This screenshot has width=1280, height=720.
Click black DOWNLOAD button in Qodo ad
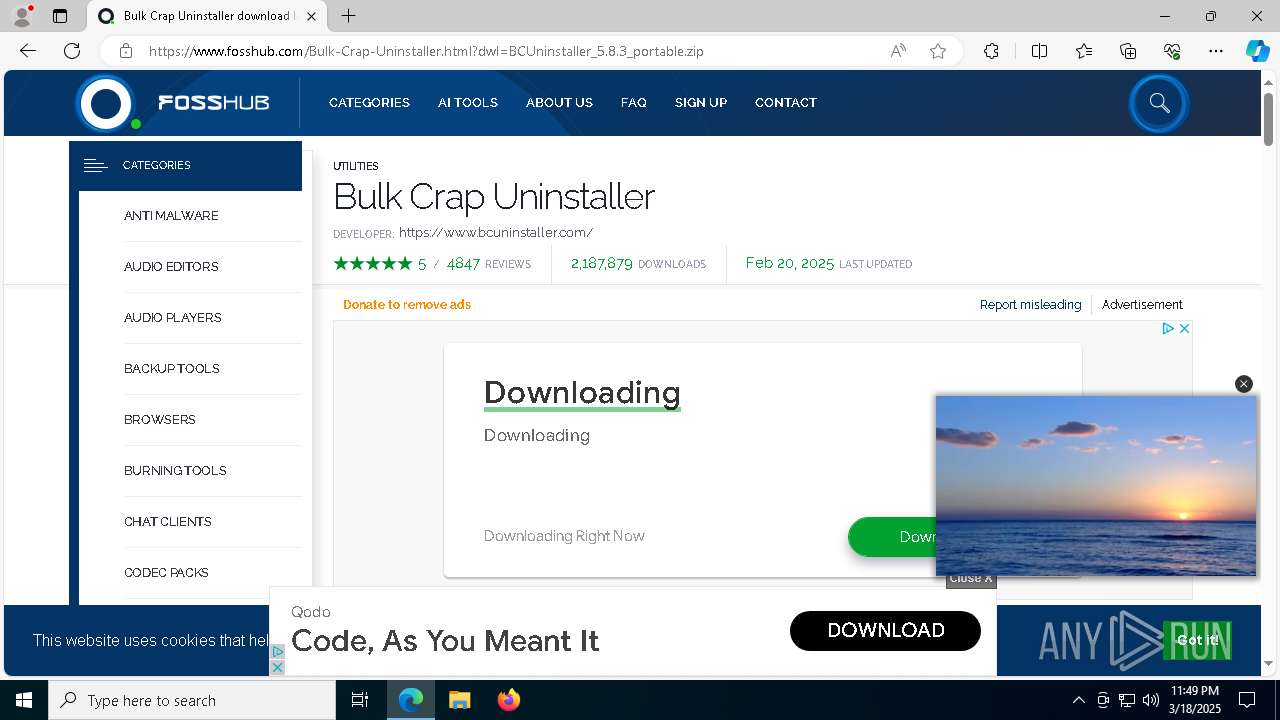(x=885, y=630)
